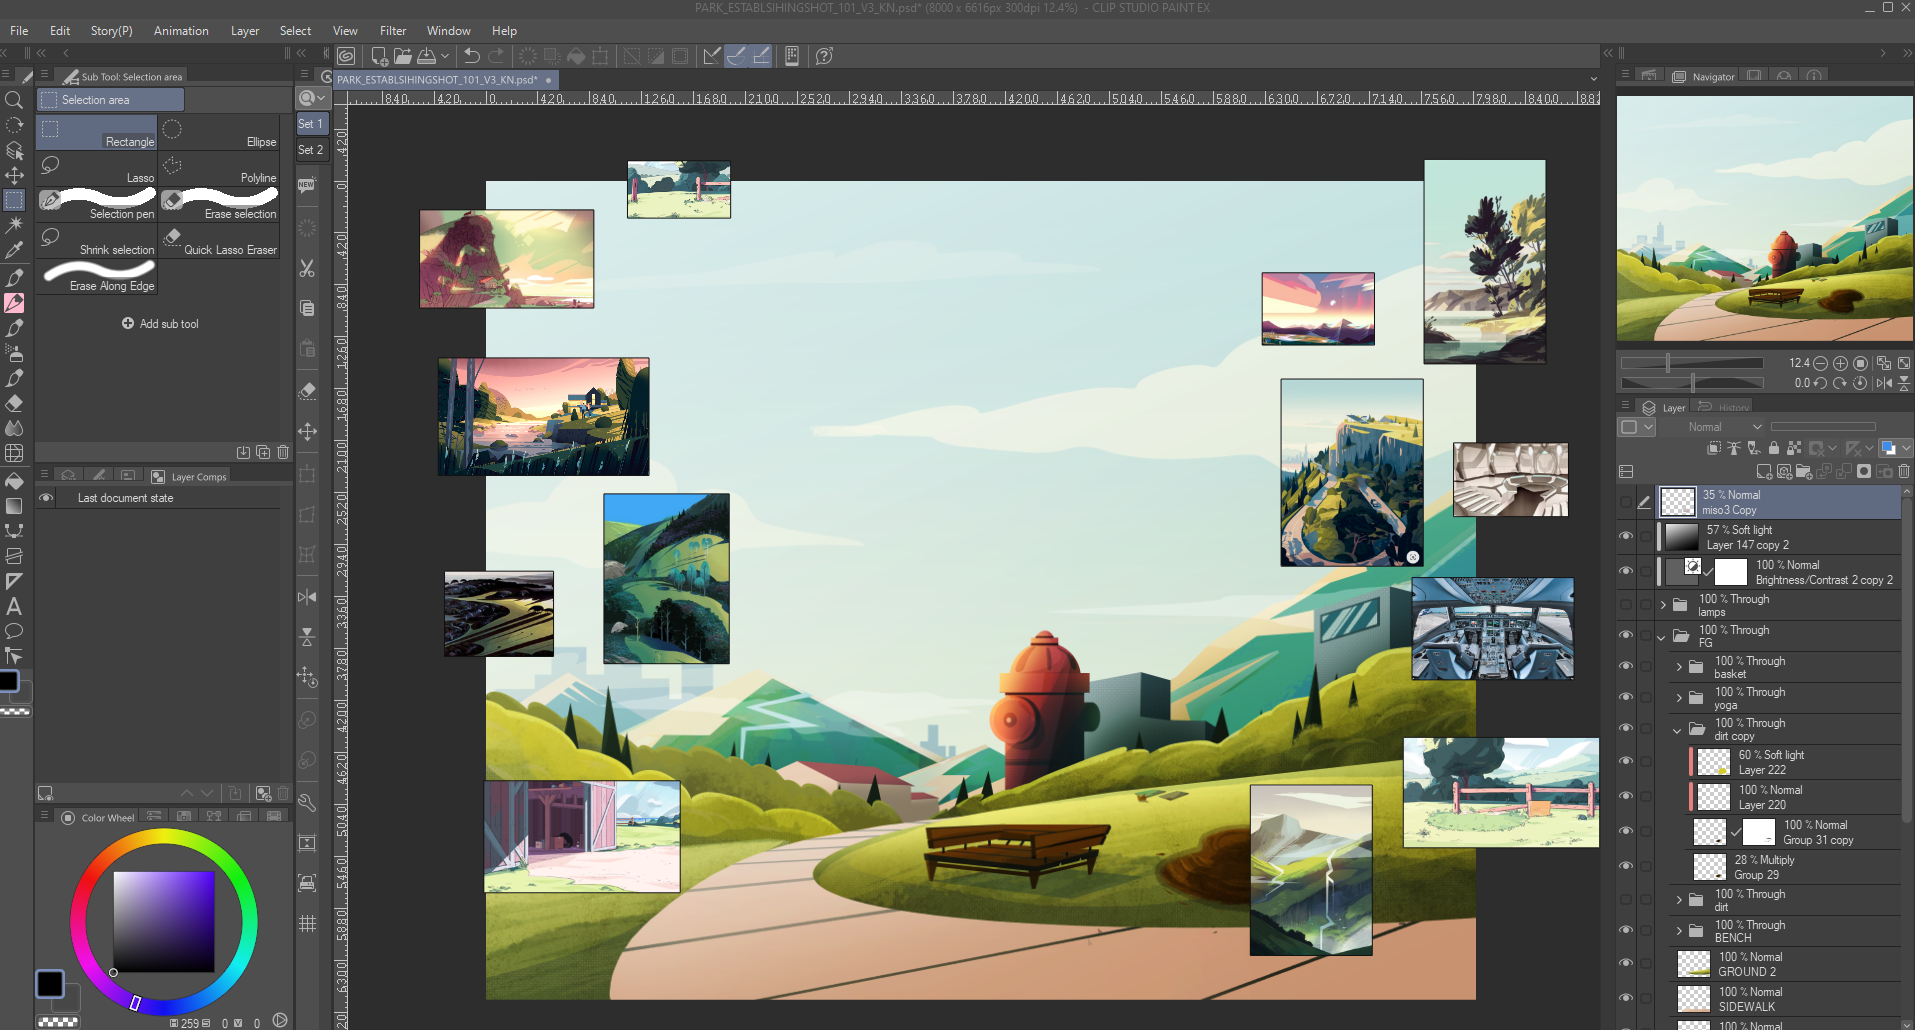The width and height of the screenshot is (1915, 1030).
Task: Pick the Ellipse selection sub tool
Action: 219,131
